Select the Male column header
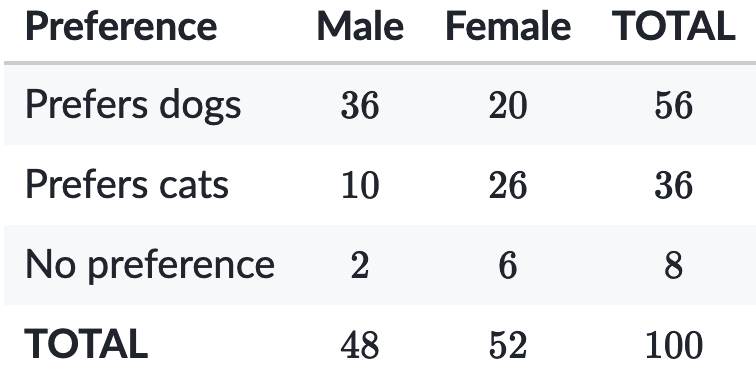The image size is (756, 372). (360, 27)
